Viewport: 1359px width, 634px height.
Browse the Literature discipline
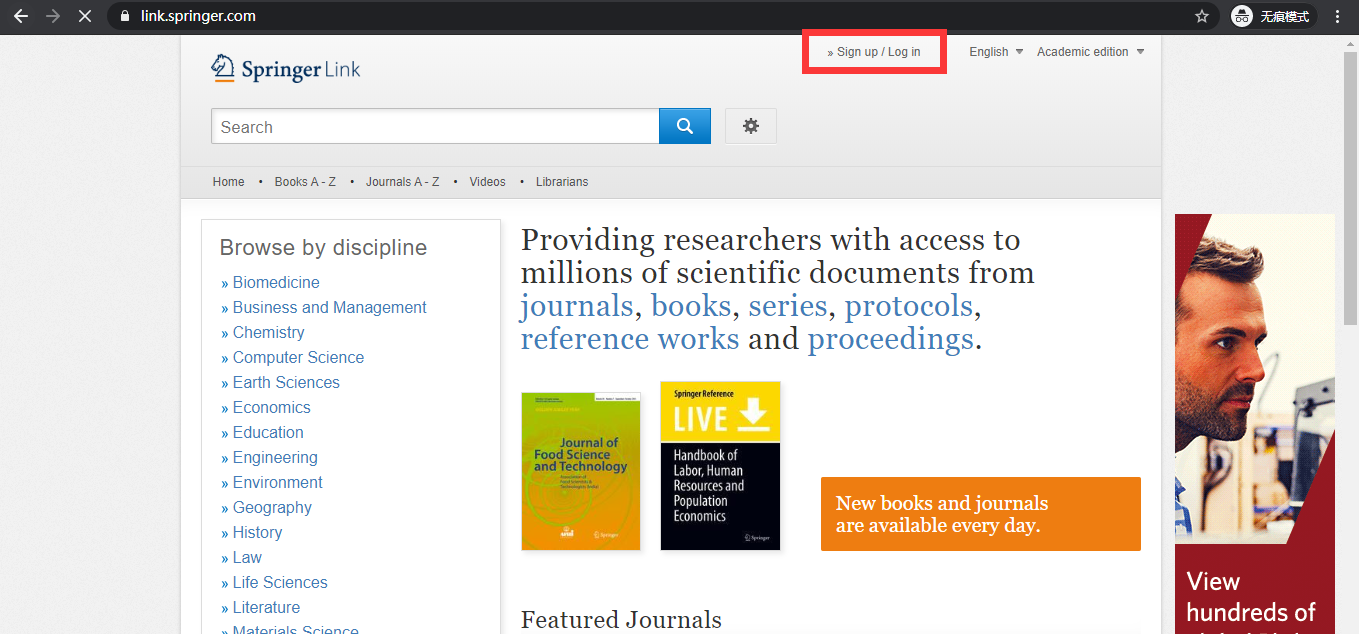pos(266,608)
